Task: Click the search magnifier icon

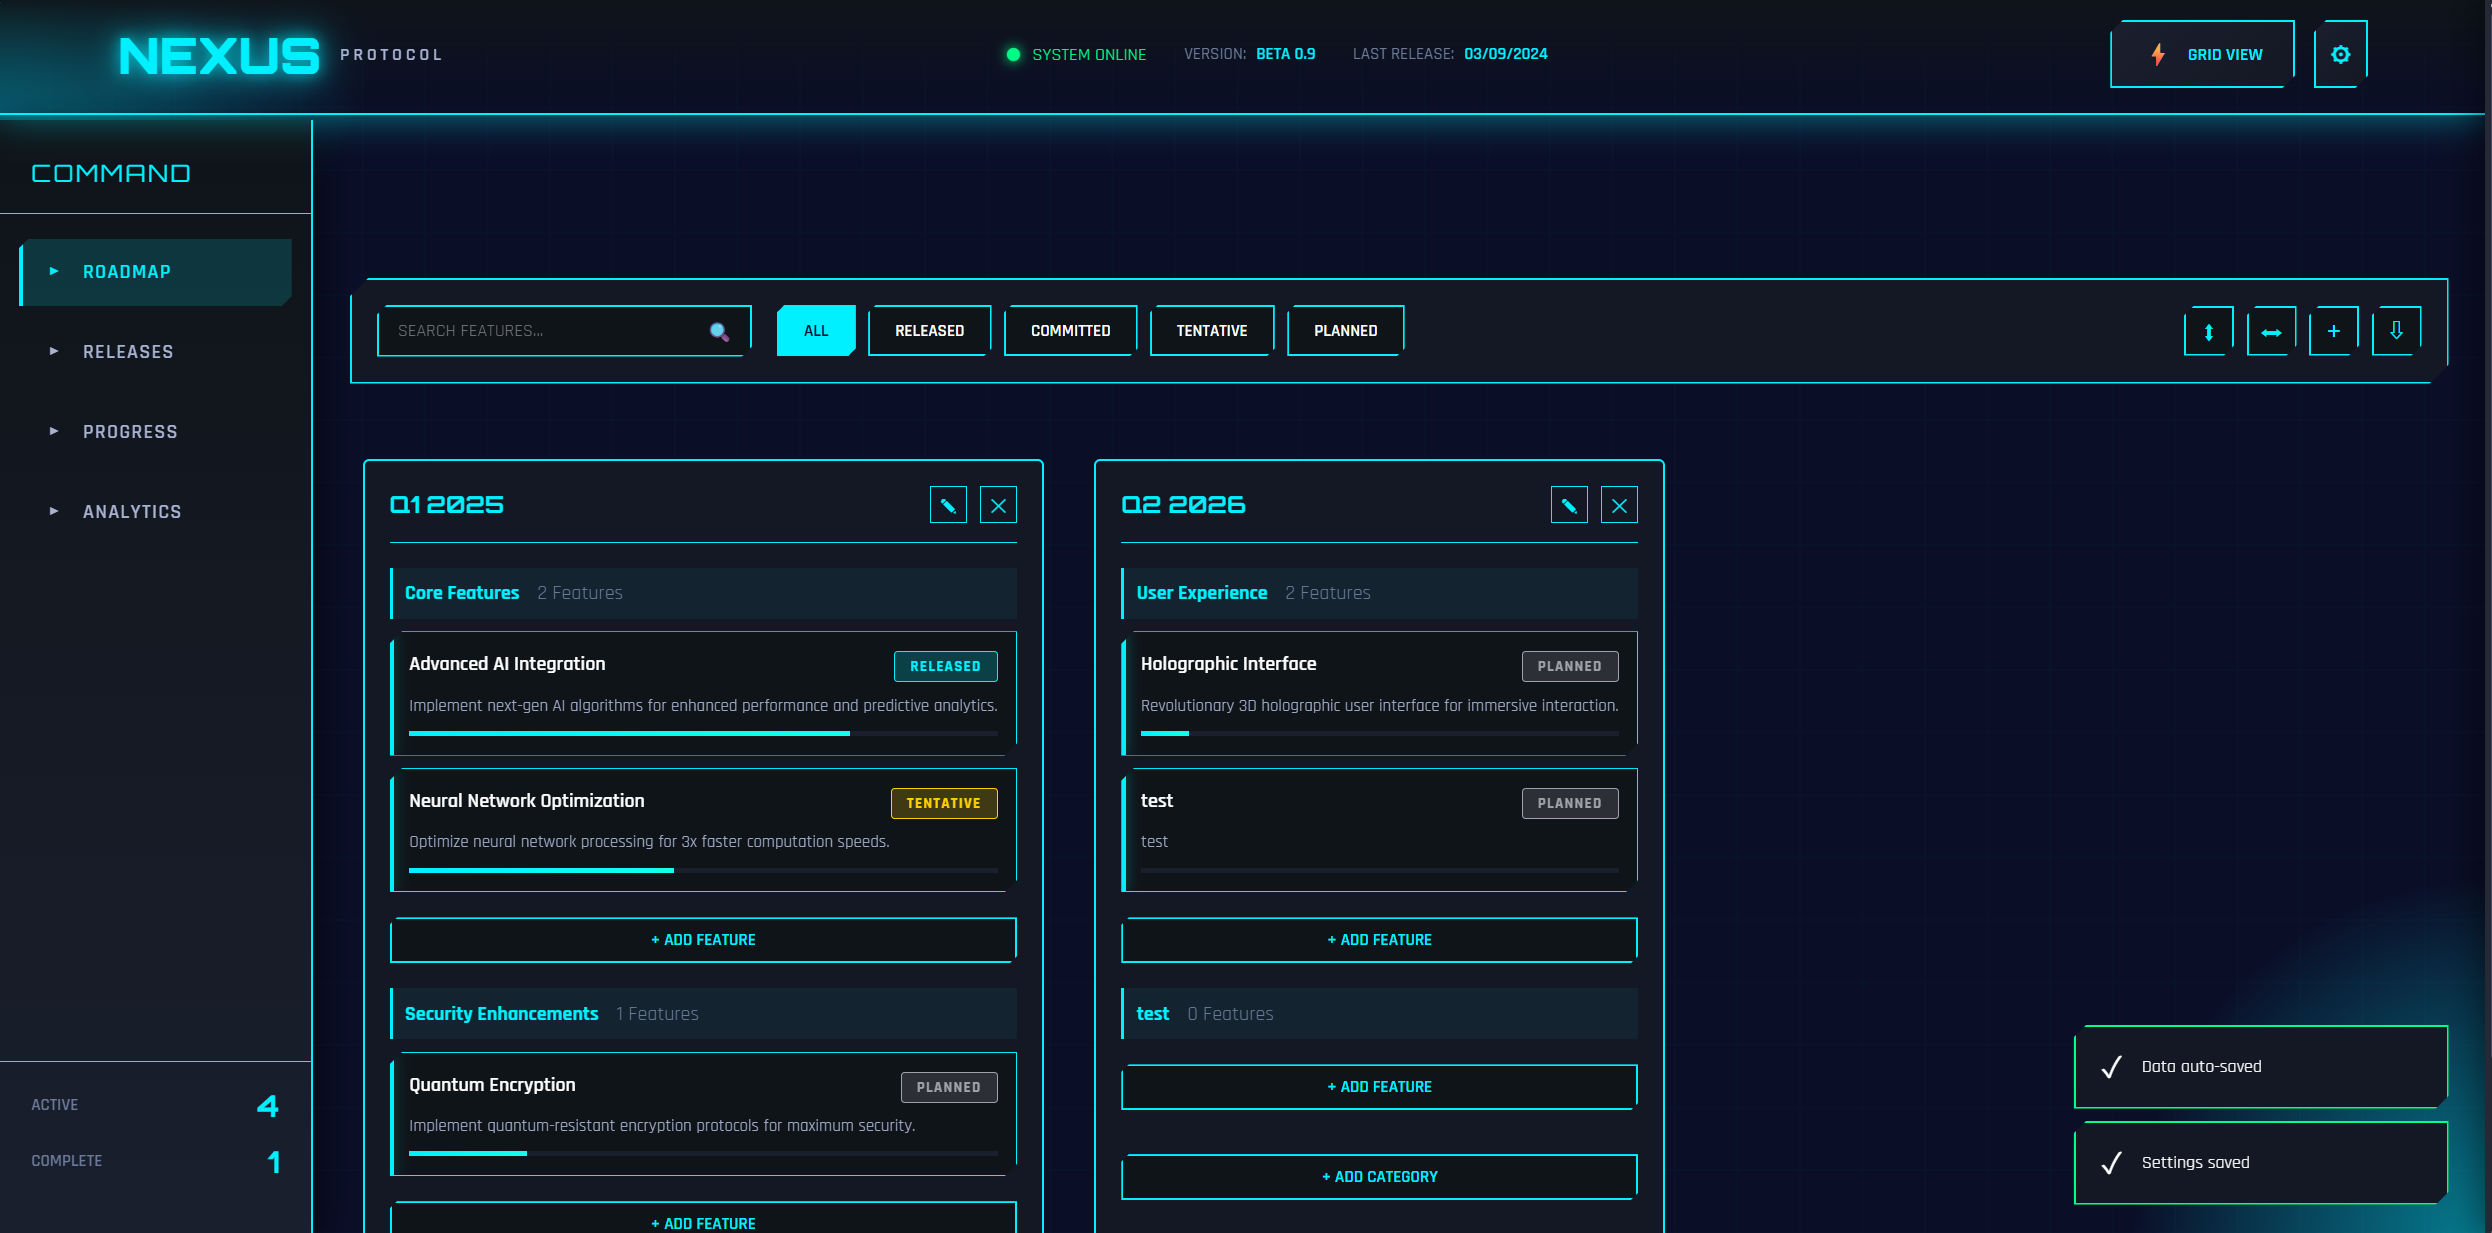Action: pos(718,331)
